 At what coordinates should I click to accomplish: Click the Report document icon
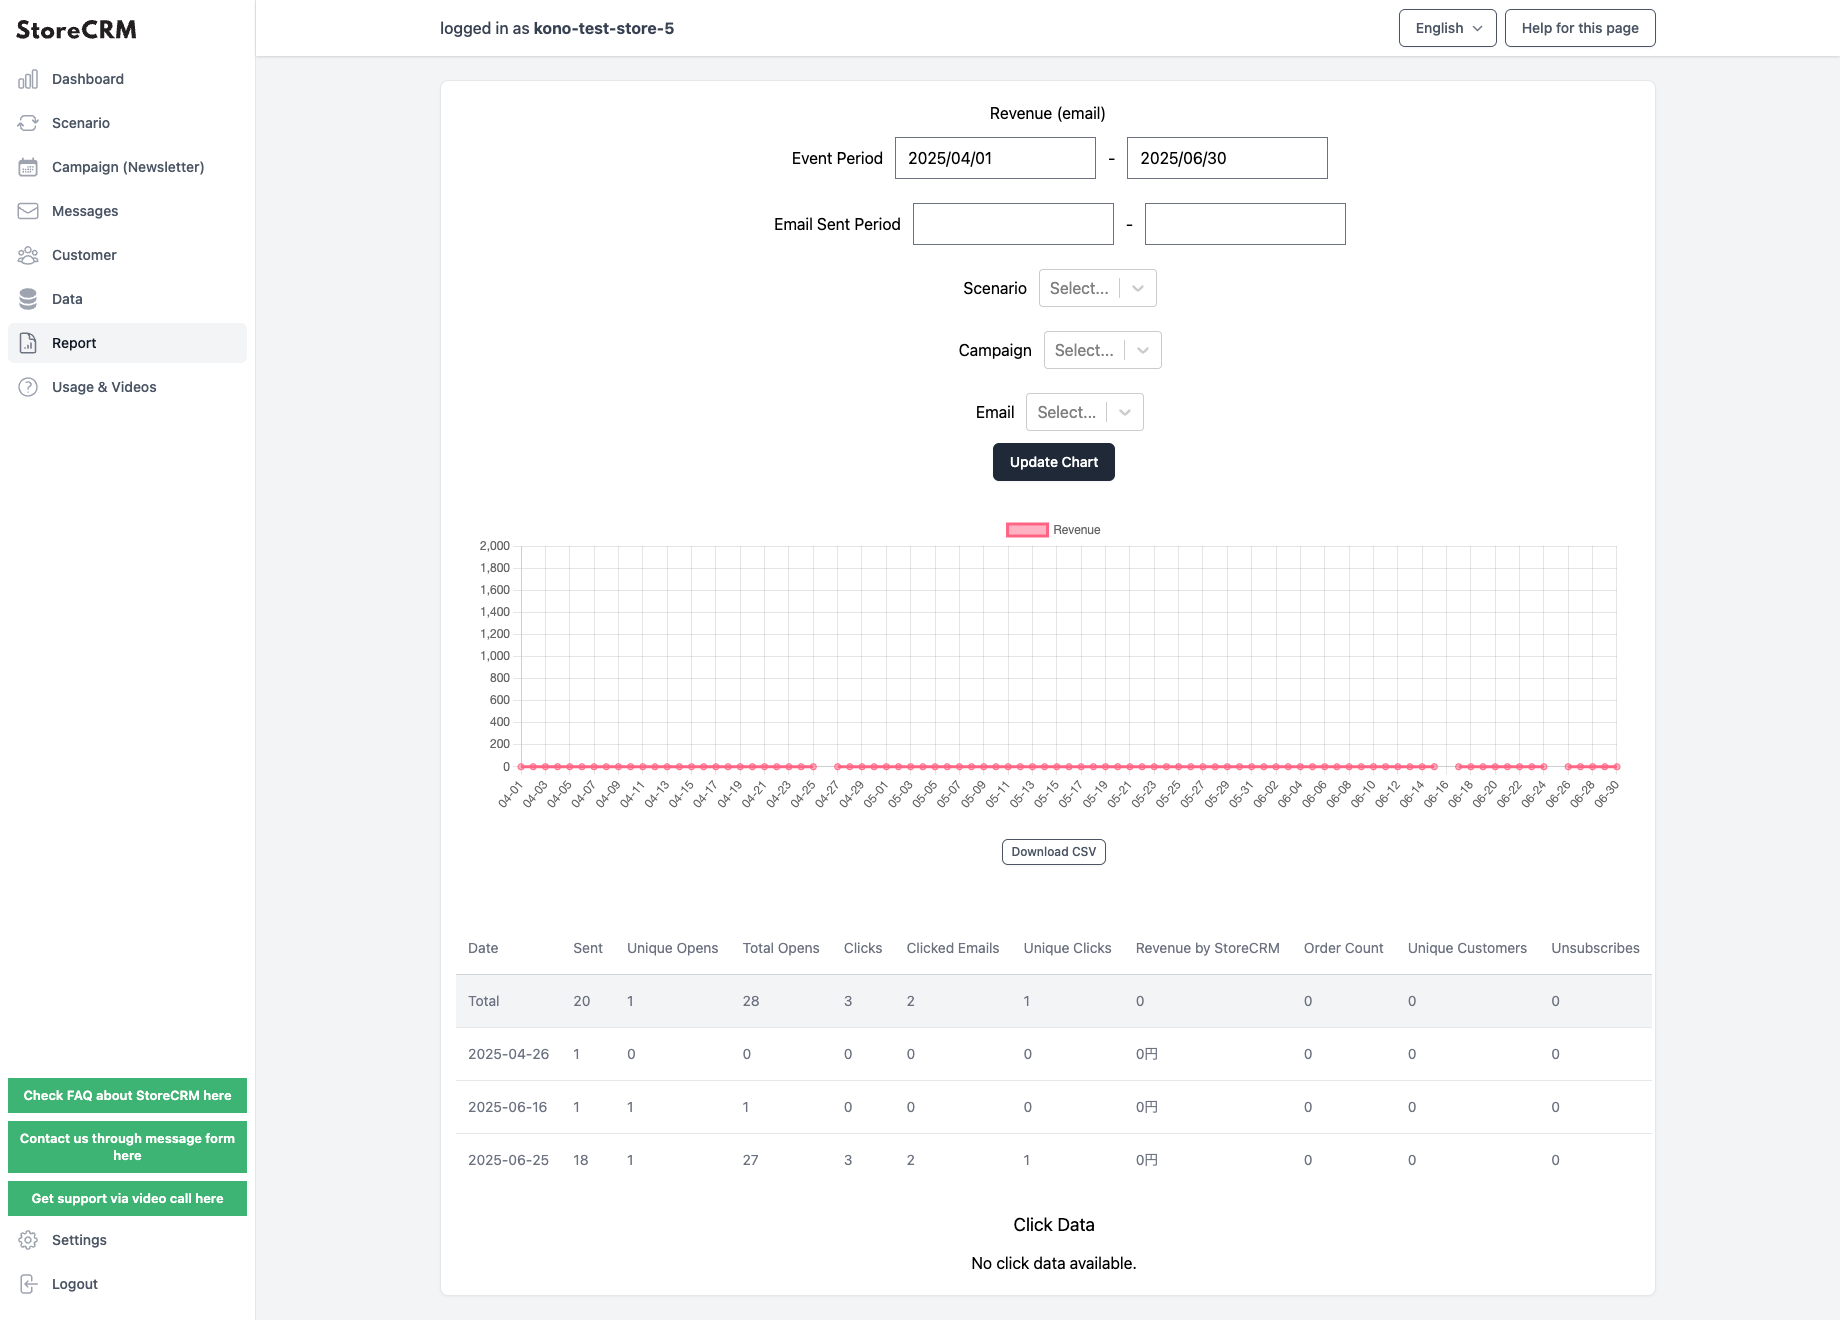pos(28,343)
